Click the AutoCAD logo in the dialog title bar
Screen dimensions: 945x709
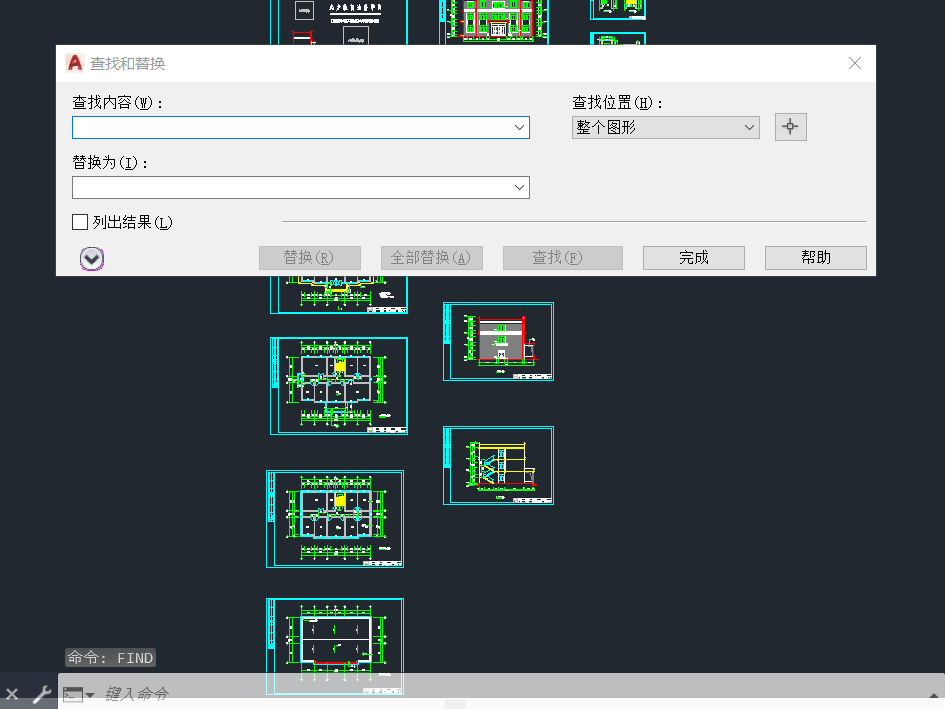pos(73,63)
